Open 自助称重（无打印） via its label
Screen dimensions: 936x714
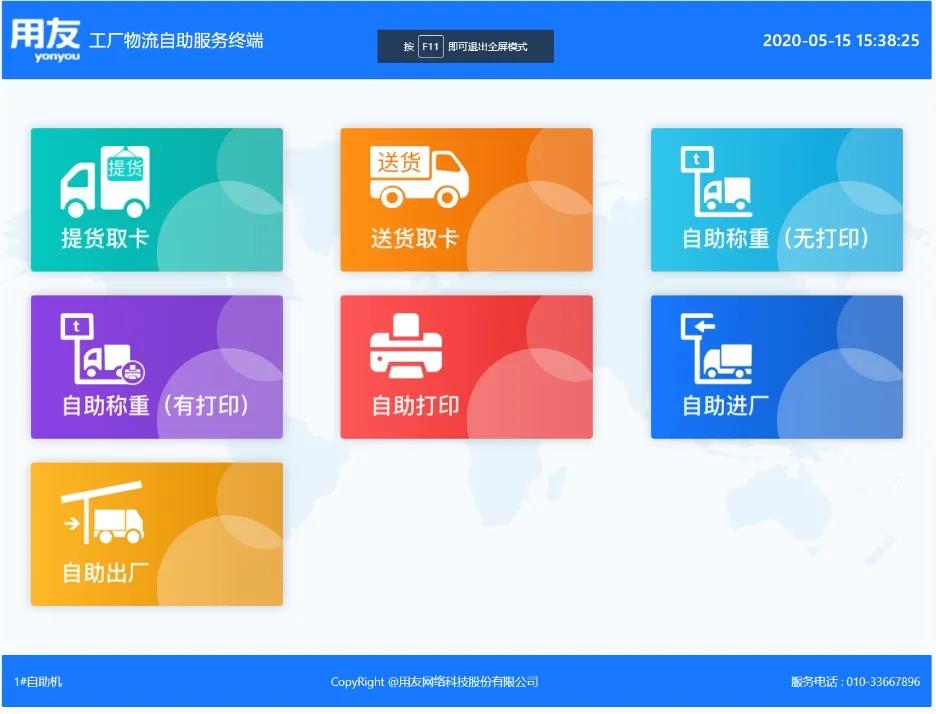click(775, 239)
